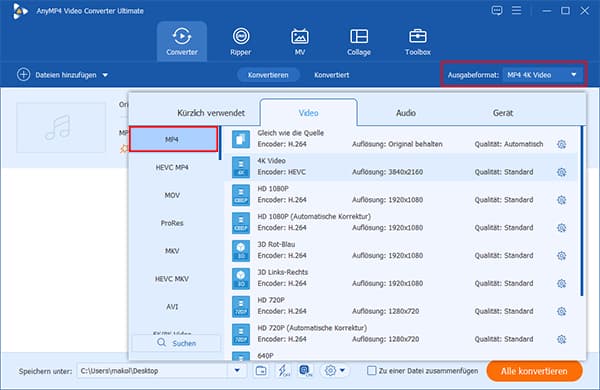The height and width of the screenshot is (390, 600).
Task: Open settings gear for HD 1080P (Automatische Korrektur)
Action: point(561,228)
